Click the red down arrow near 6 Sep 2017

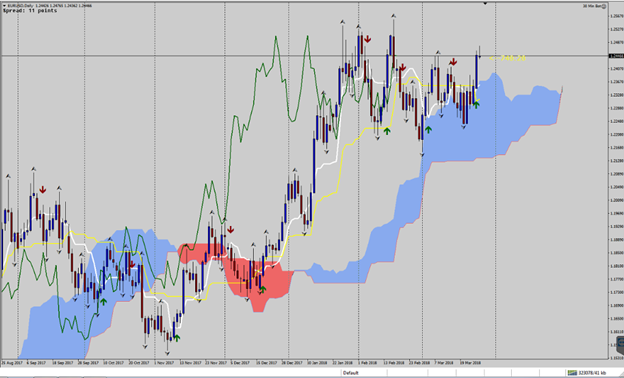[x=43, y=190]
